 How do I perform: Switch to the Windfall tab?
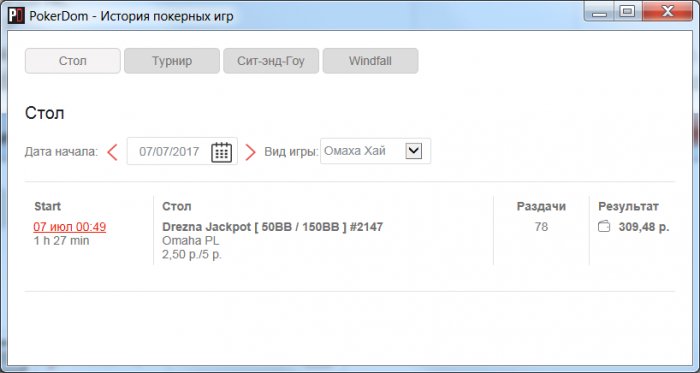point(371,61)
